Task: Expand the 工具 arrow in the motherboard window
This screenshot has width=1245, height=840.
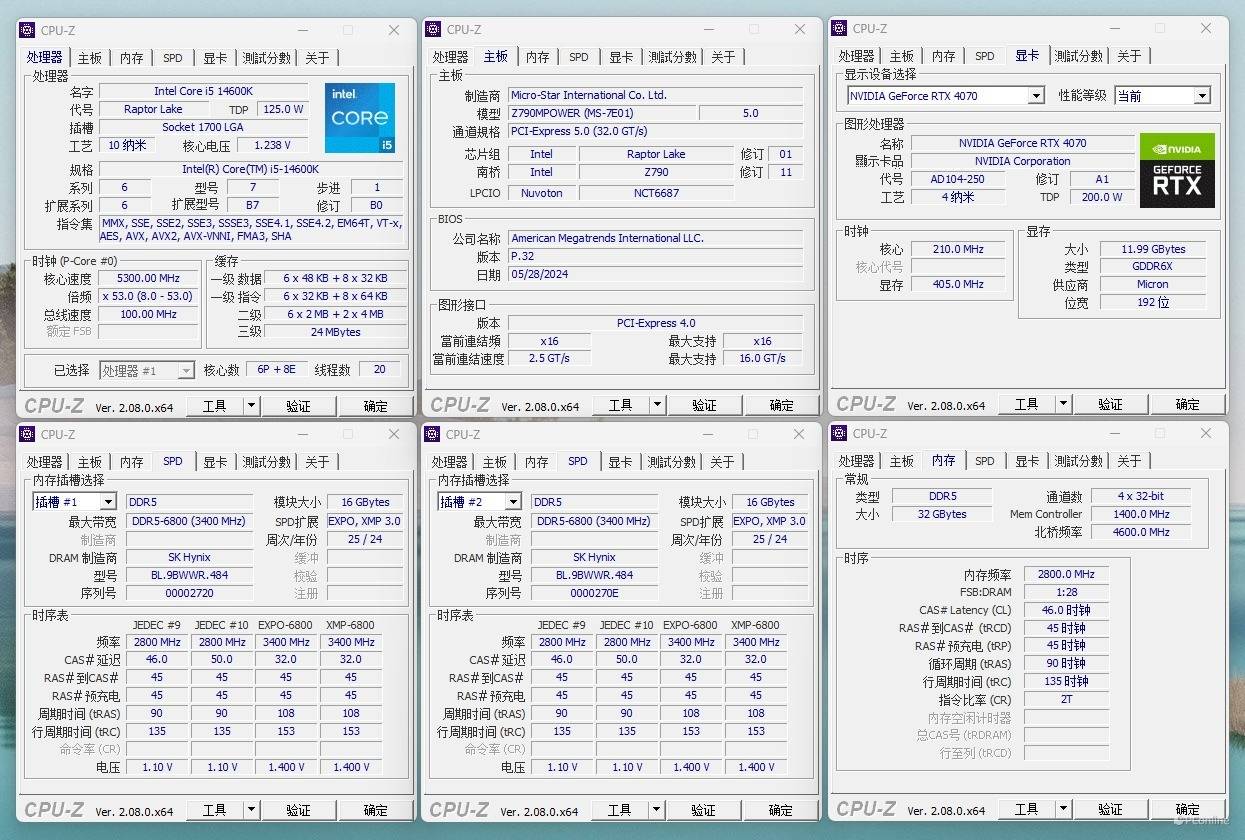Action: tap(657, 405)
